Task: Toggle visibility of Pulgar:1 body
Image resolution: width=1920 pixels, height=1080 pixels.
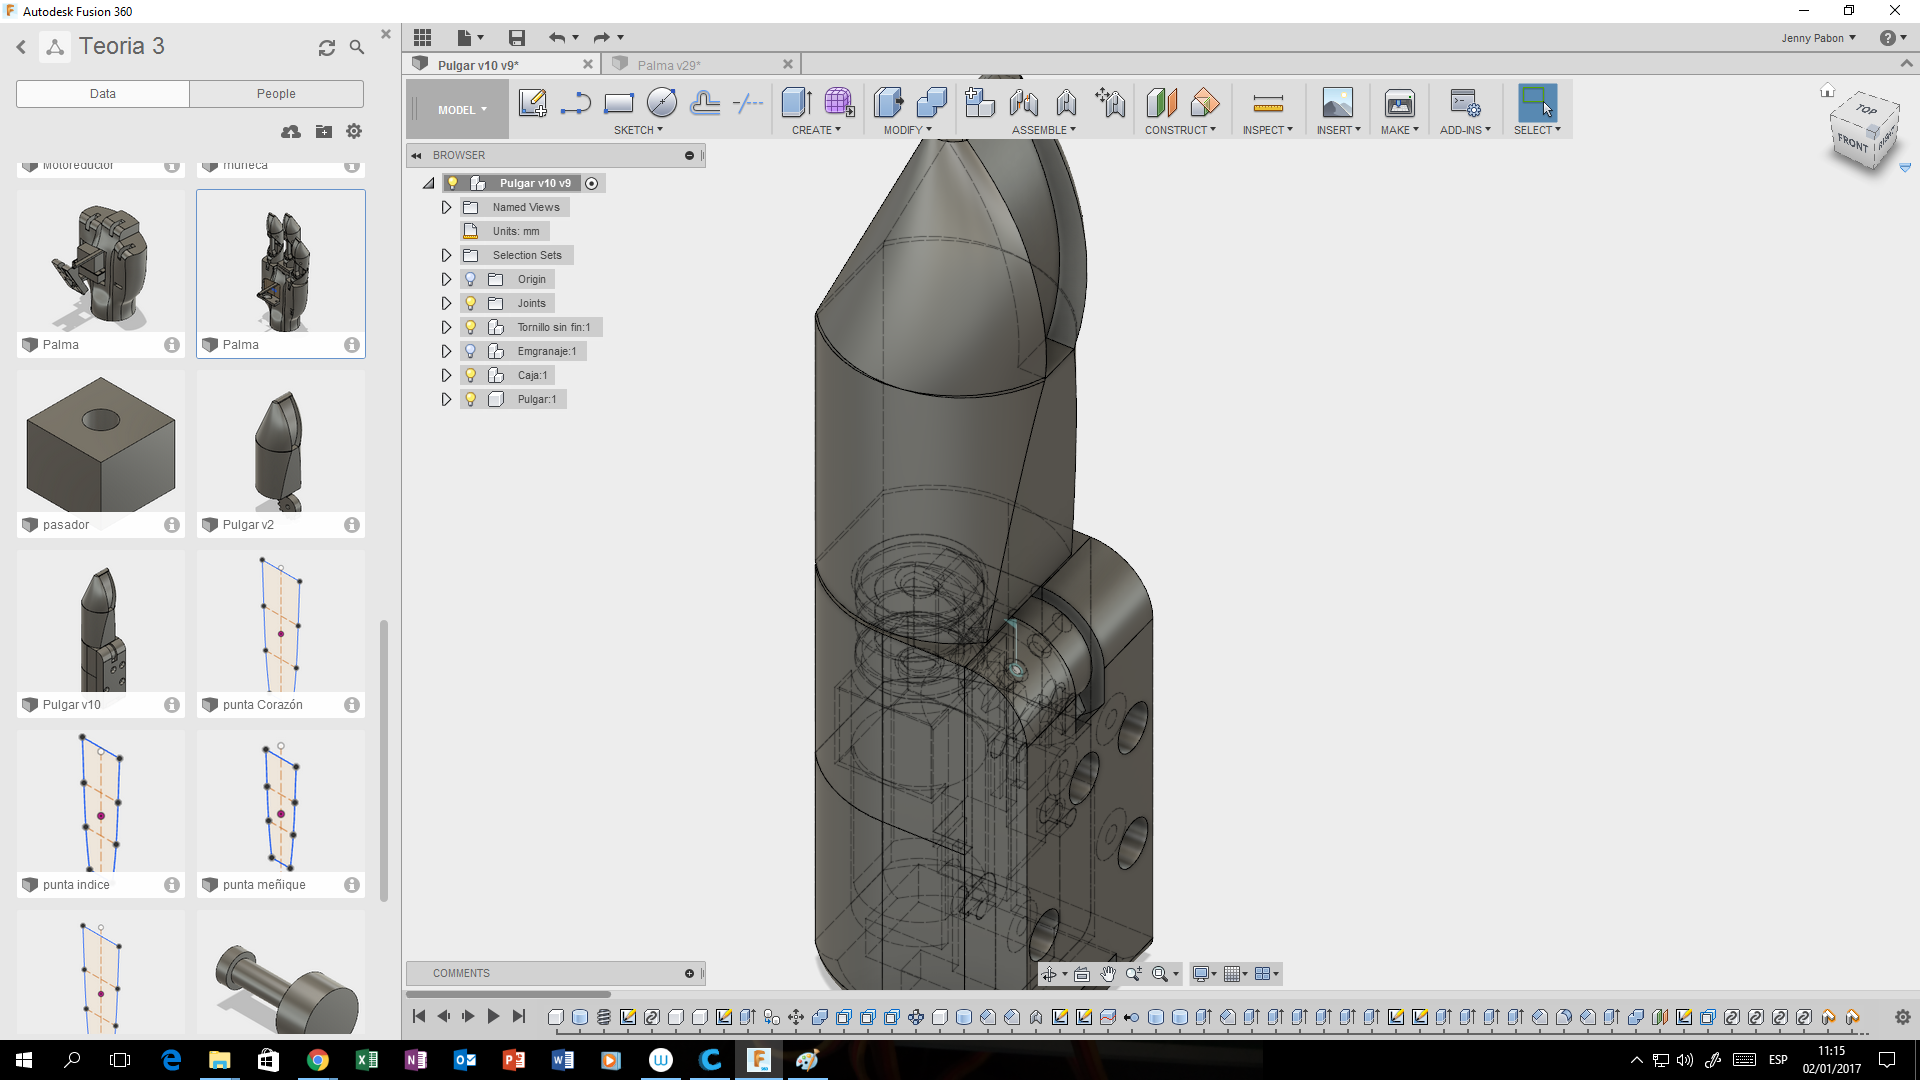Action: [471, 399]
